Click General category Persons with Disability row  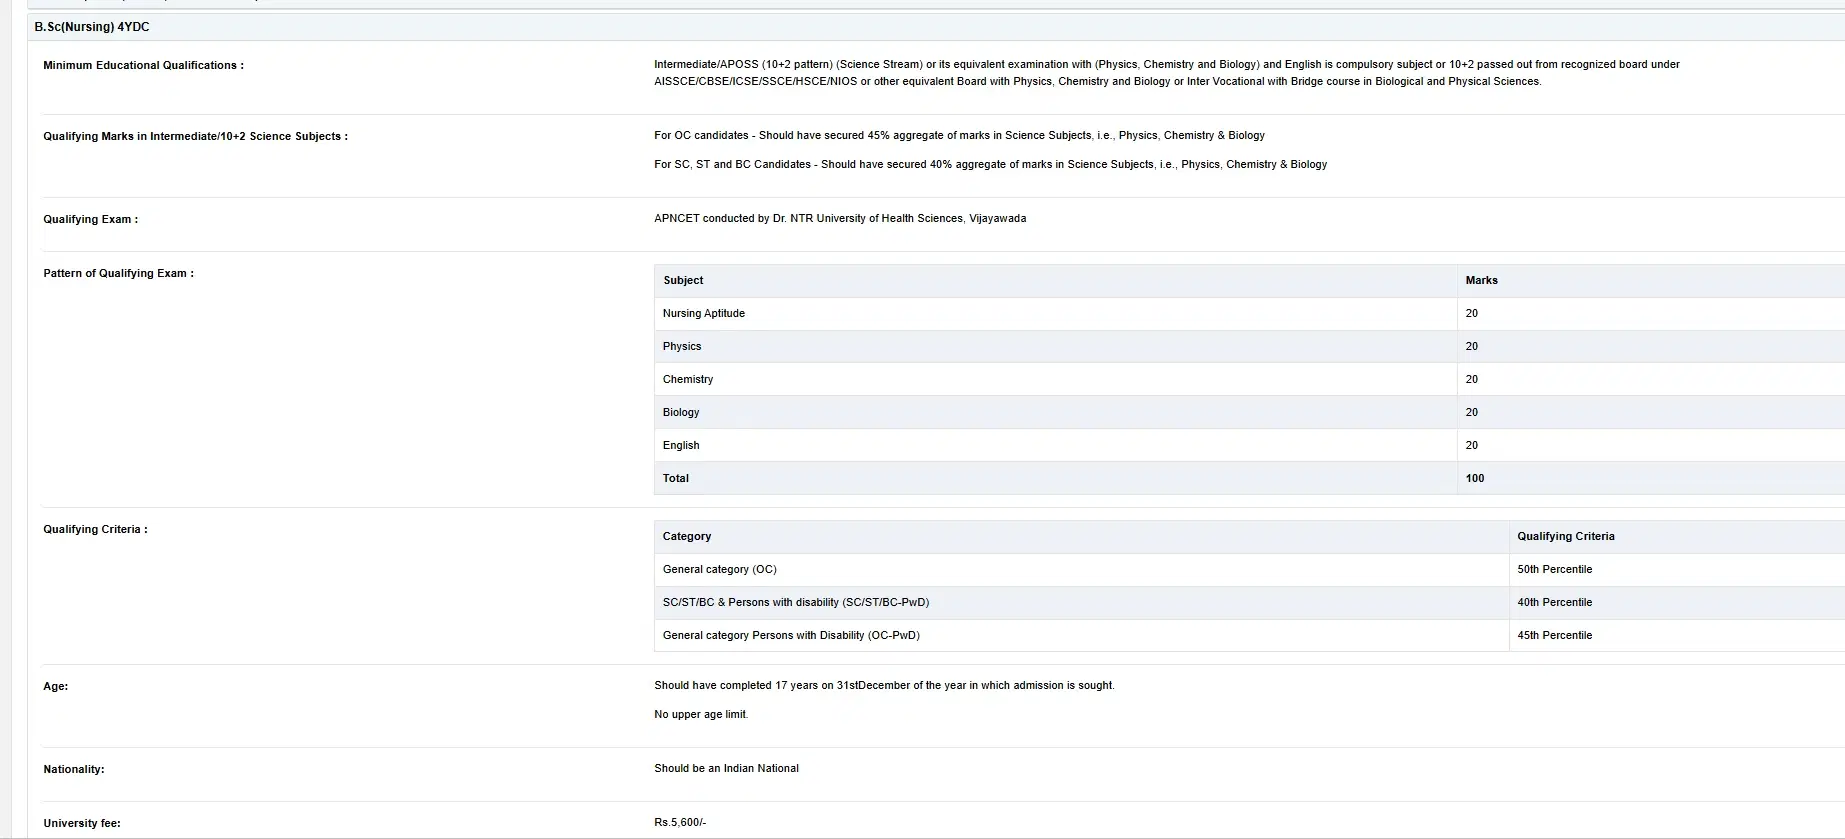point(790,636)
